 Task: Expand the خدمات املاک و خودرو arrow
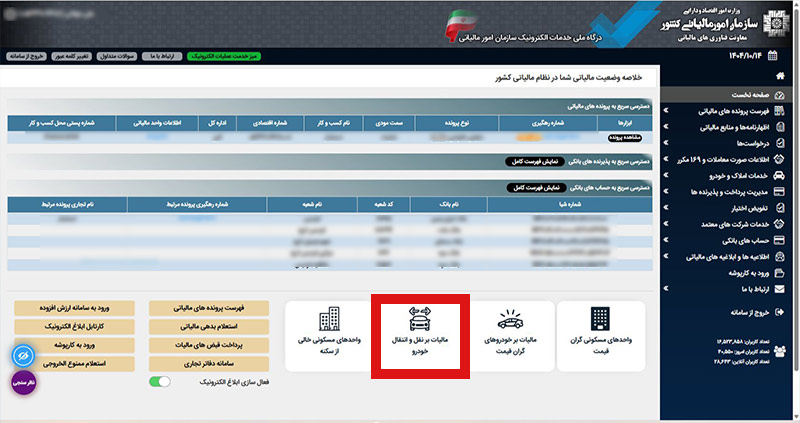(x=666, y=175)
